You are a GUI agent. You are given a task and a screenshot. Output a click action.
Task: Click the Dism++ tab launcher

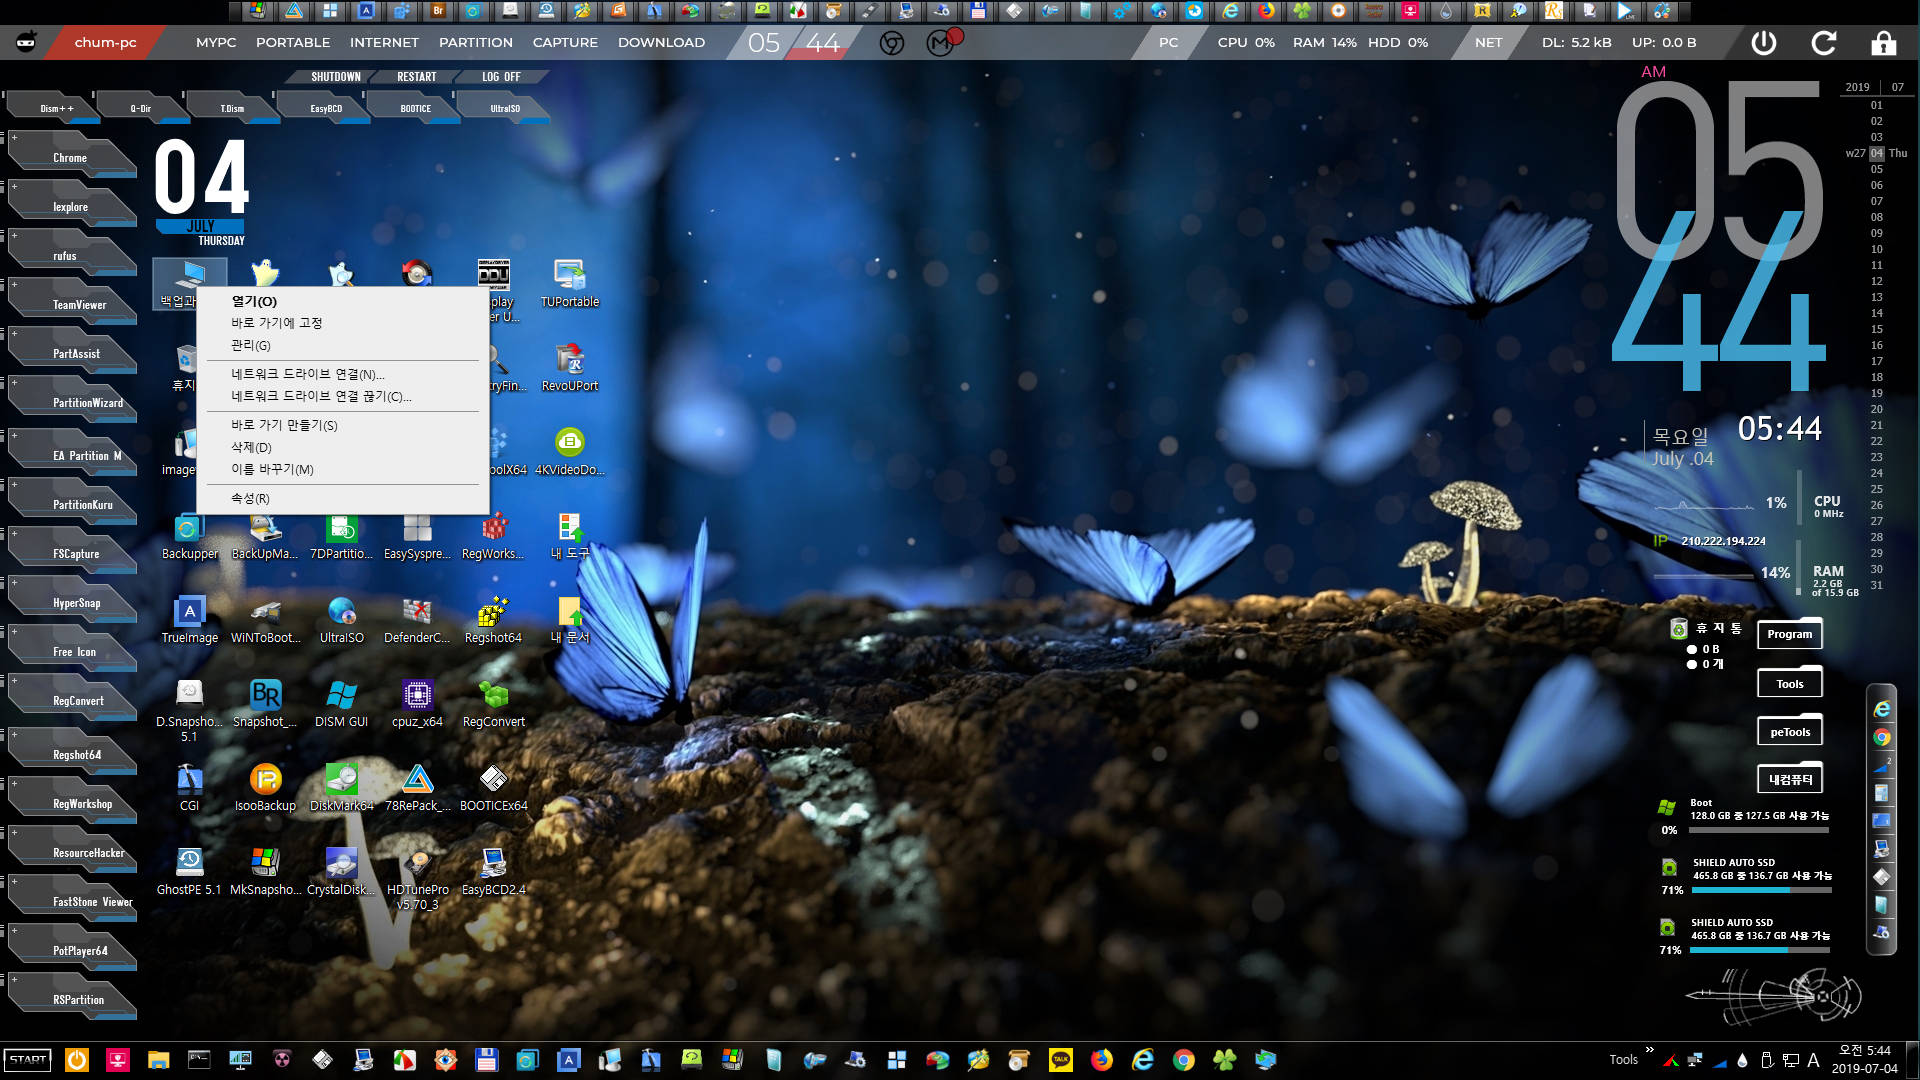pyautogui.click(x=56, y=108)
